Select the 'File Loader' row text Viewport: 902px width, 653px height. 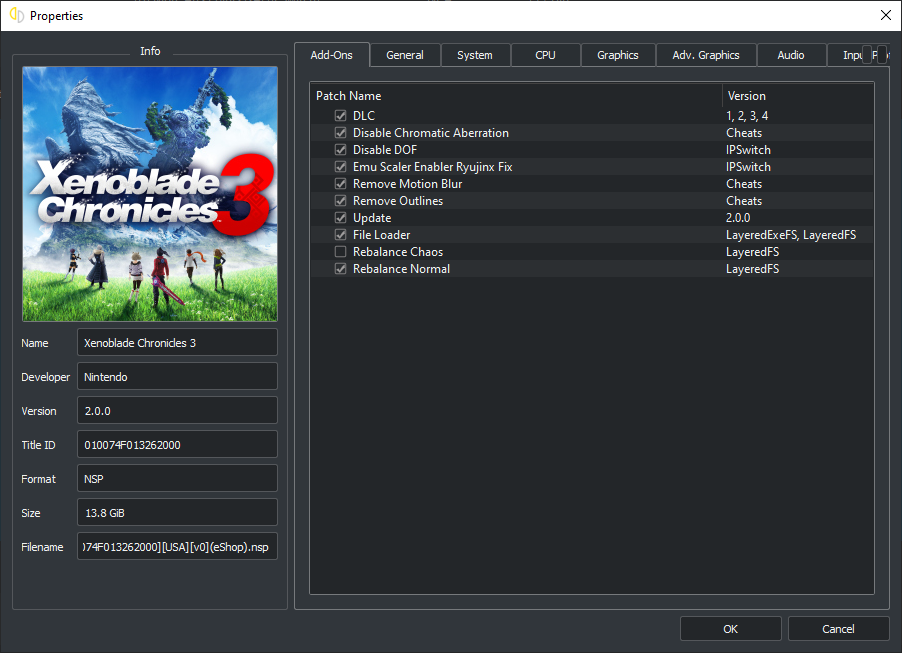[x=381, y=235]
